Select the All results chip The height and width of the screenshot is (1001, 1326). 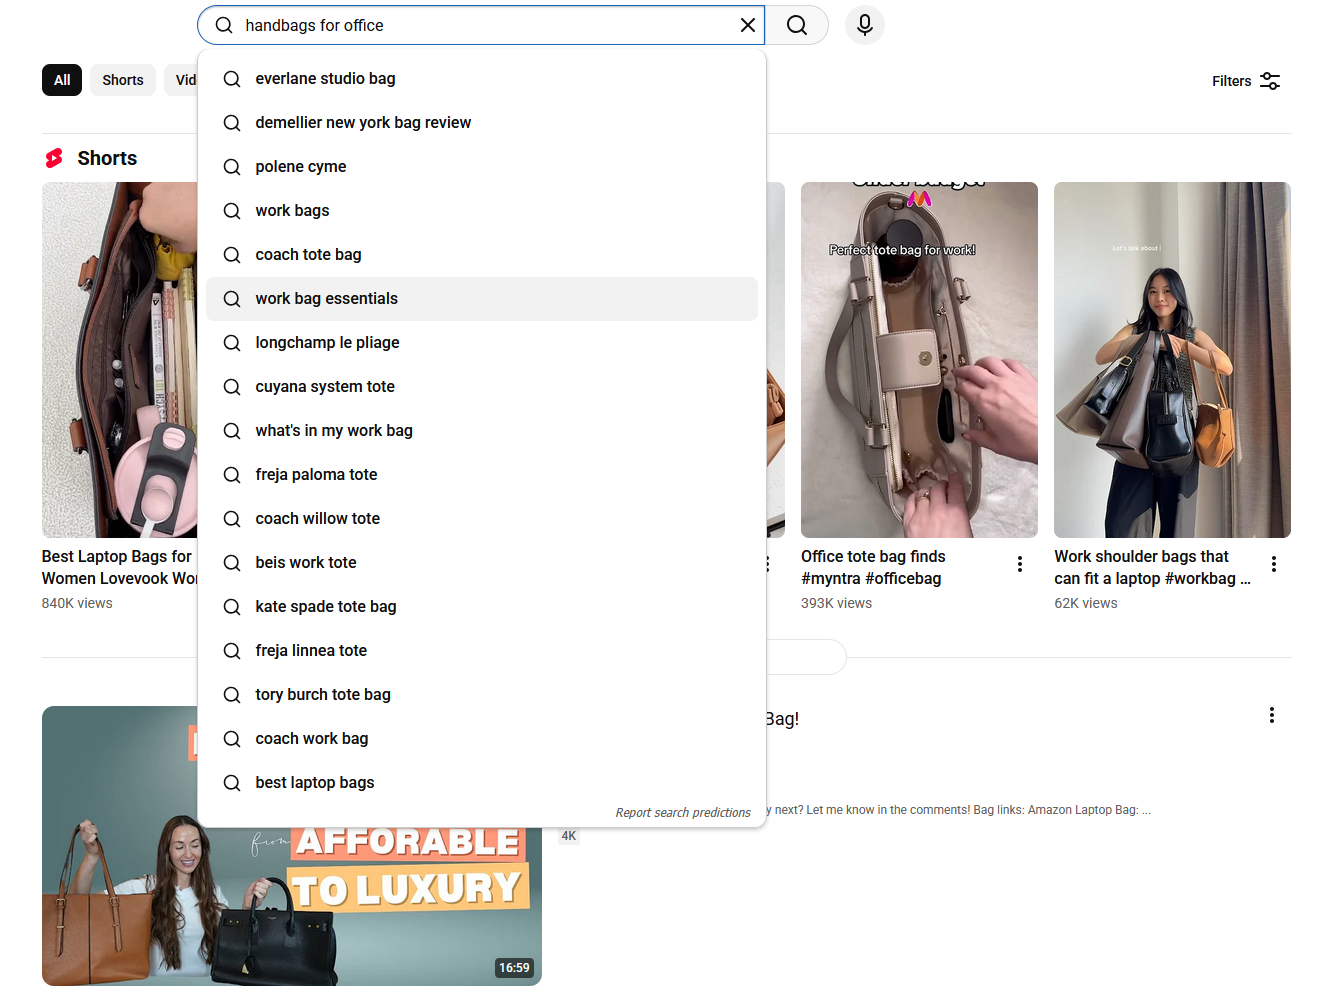coord(61,79)
